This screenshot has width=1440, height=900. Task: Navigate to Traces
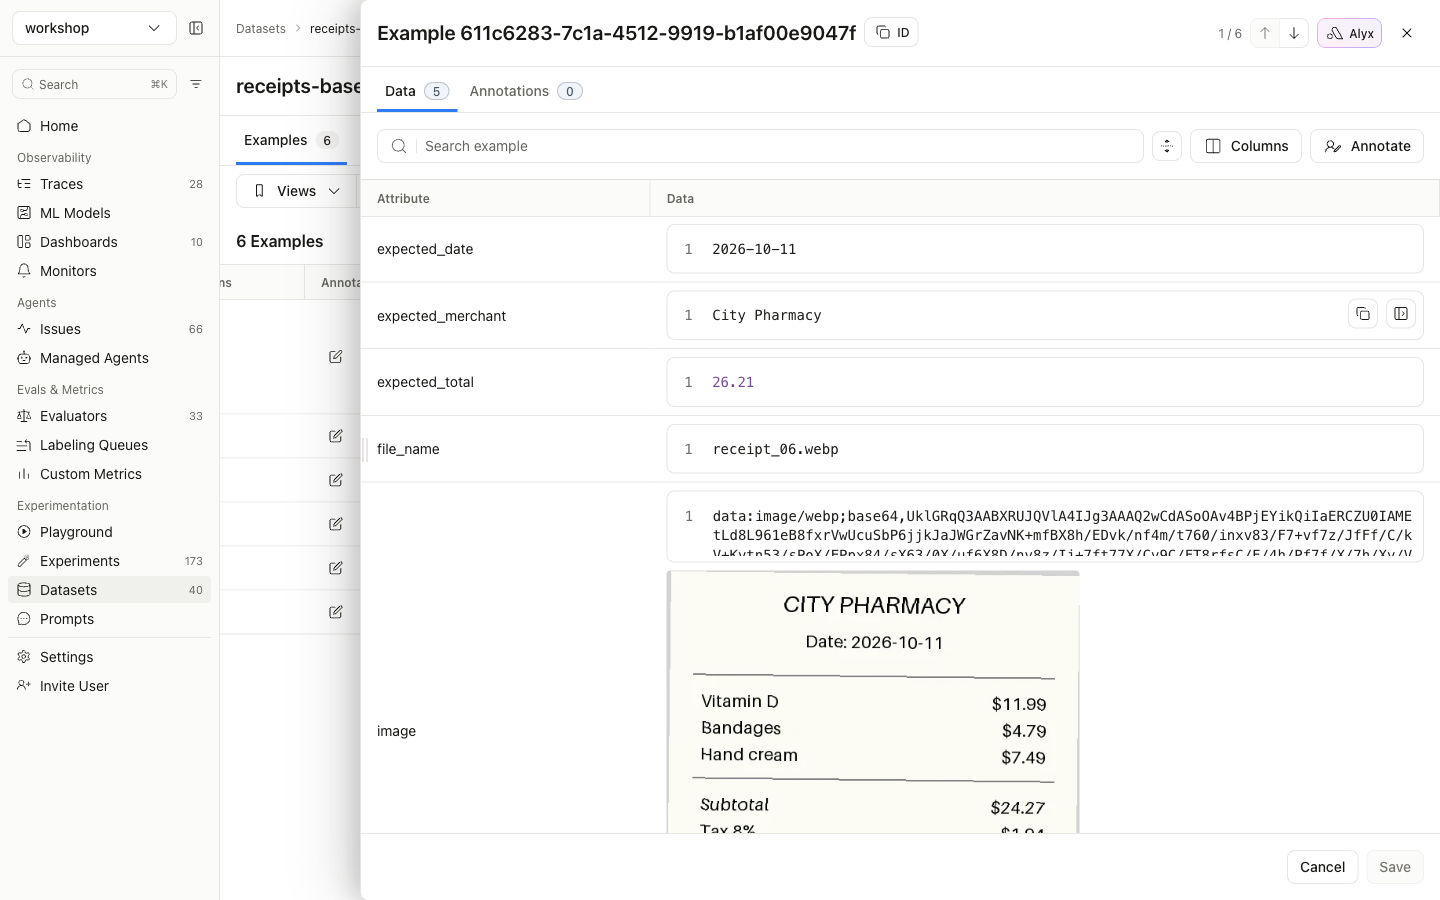[x=110, y=184]
